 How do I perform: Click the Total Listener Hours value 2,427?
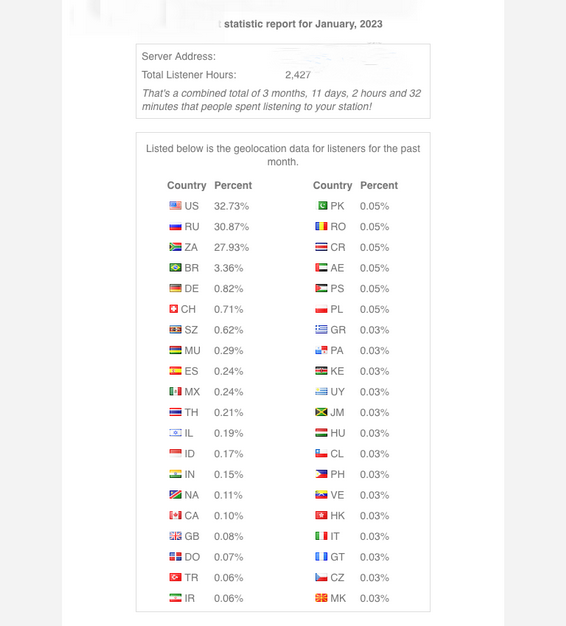[298, 75]
